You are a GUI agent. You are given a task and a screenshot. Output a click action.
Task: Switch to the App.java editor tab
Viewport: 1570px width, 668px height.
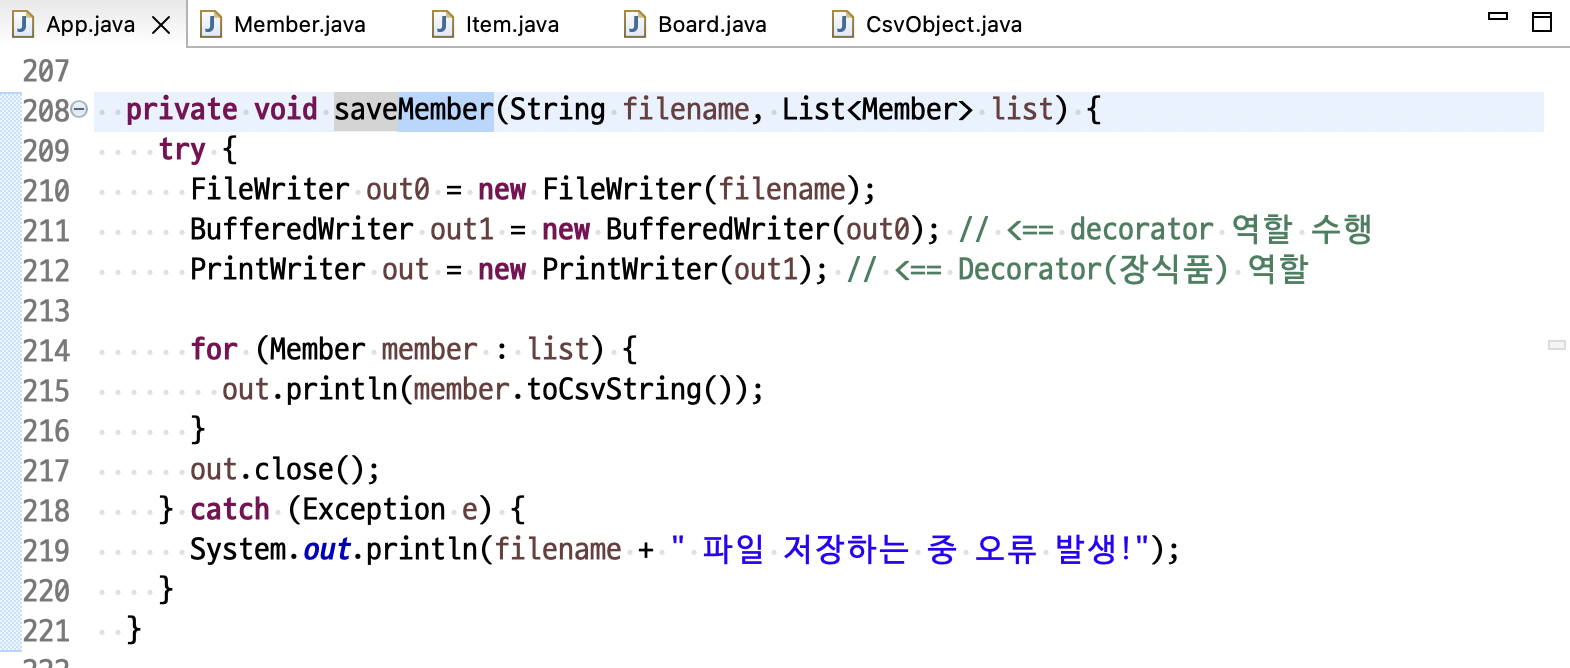click(90, 24)
